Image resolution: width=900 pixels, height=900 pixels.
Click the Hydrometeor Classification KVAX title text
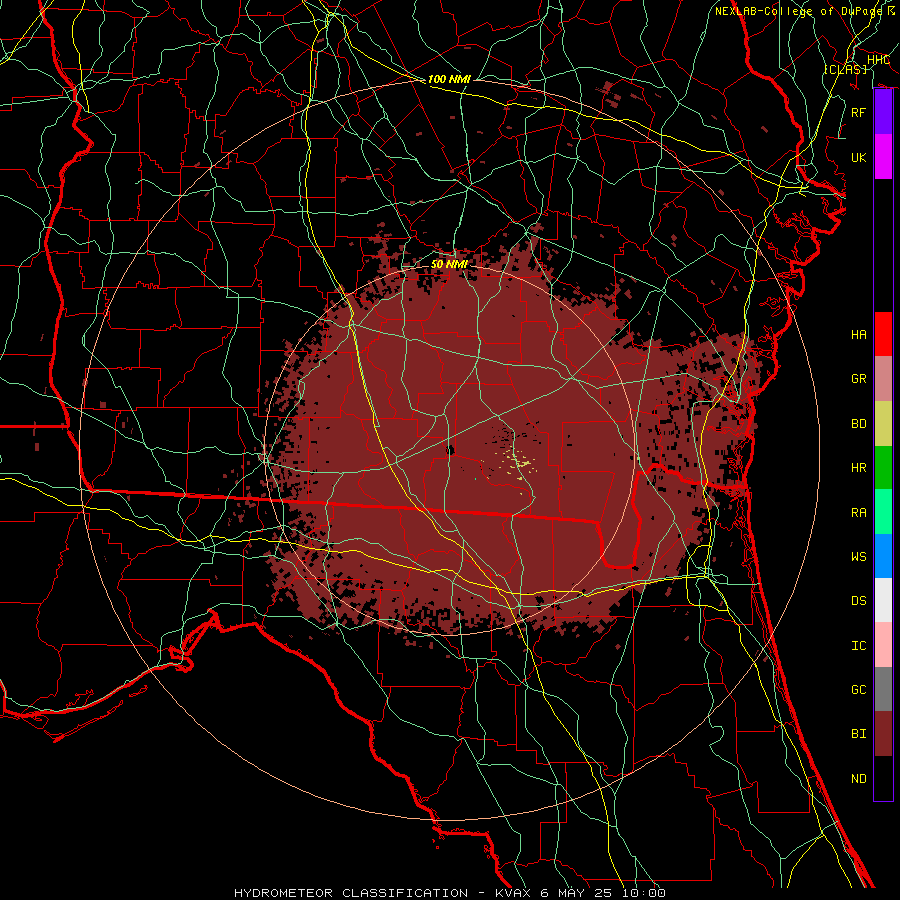point(449,893)
